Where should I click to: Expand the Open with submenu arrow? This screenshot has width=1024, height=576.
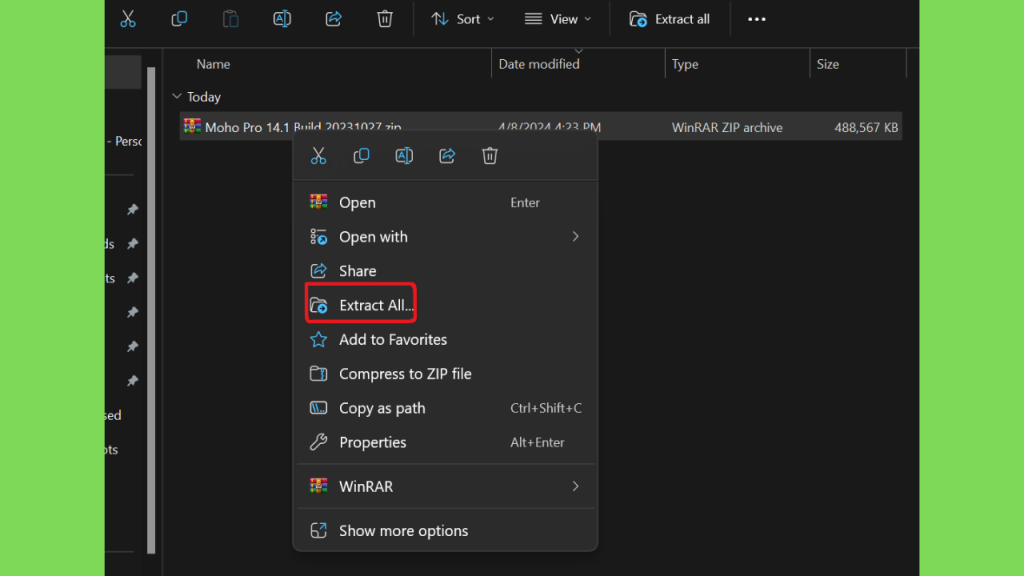pyautogui.click(x=575, y=236)
